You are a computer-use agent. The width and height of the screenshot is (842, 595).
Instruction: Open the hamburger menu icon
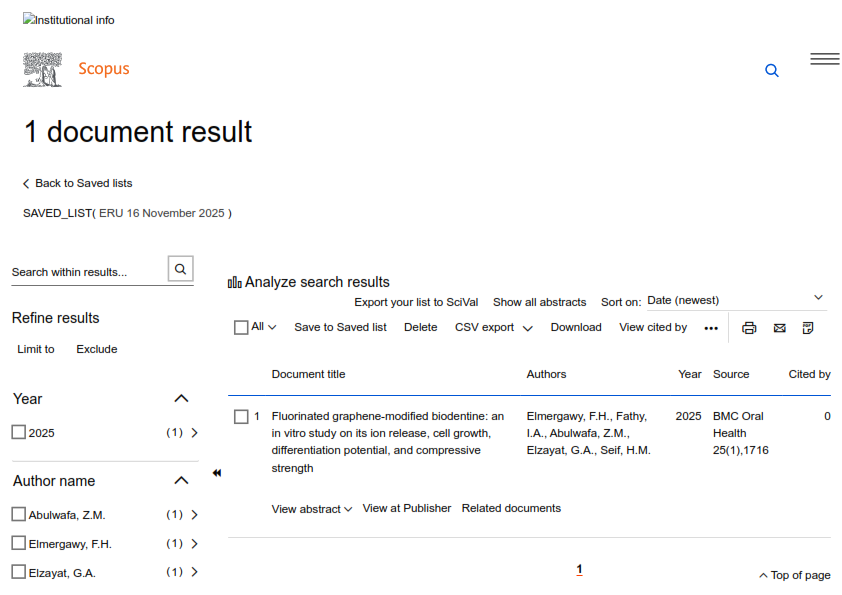[x=824, y=59]
